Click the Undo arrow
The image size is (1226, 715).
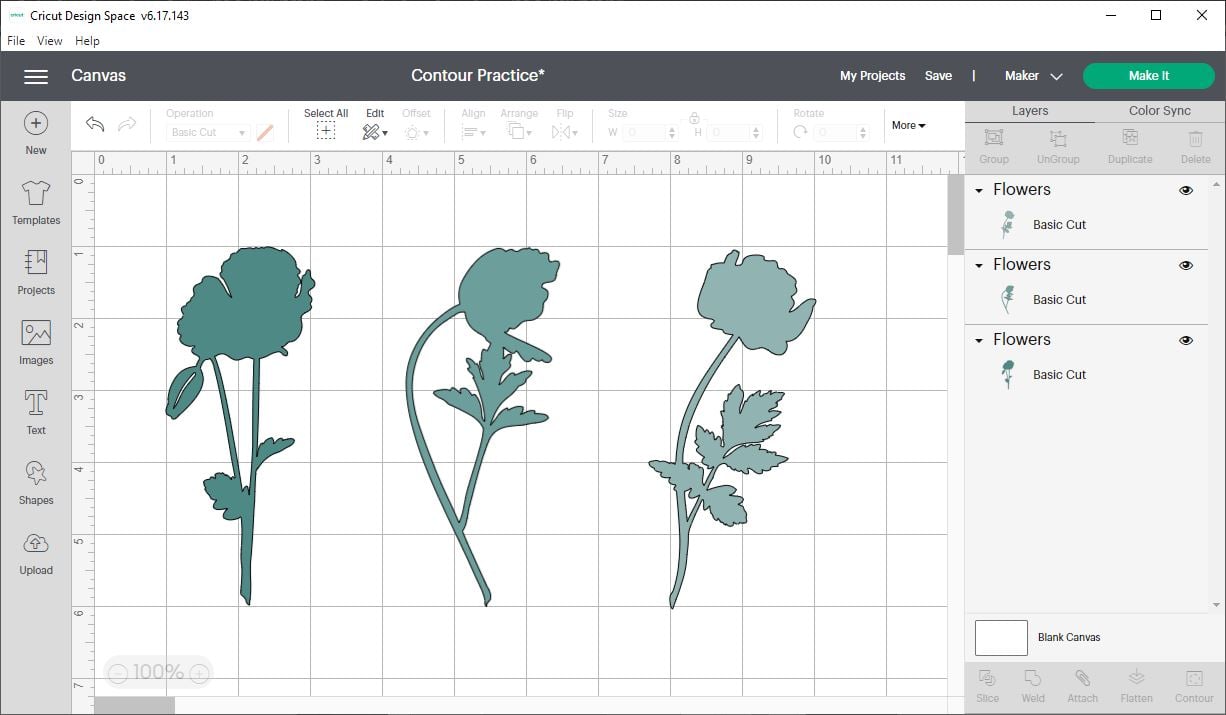95,124
